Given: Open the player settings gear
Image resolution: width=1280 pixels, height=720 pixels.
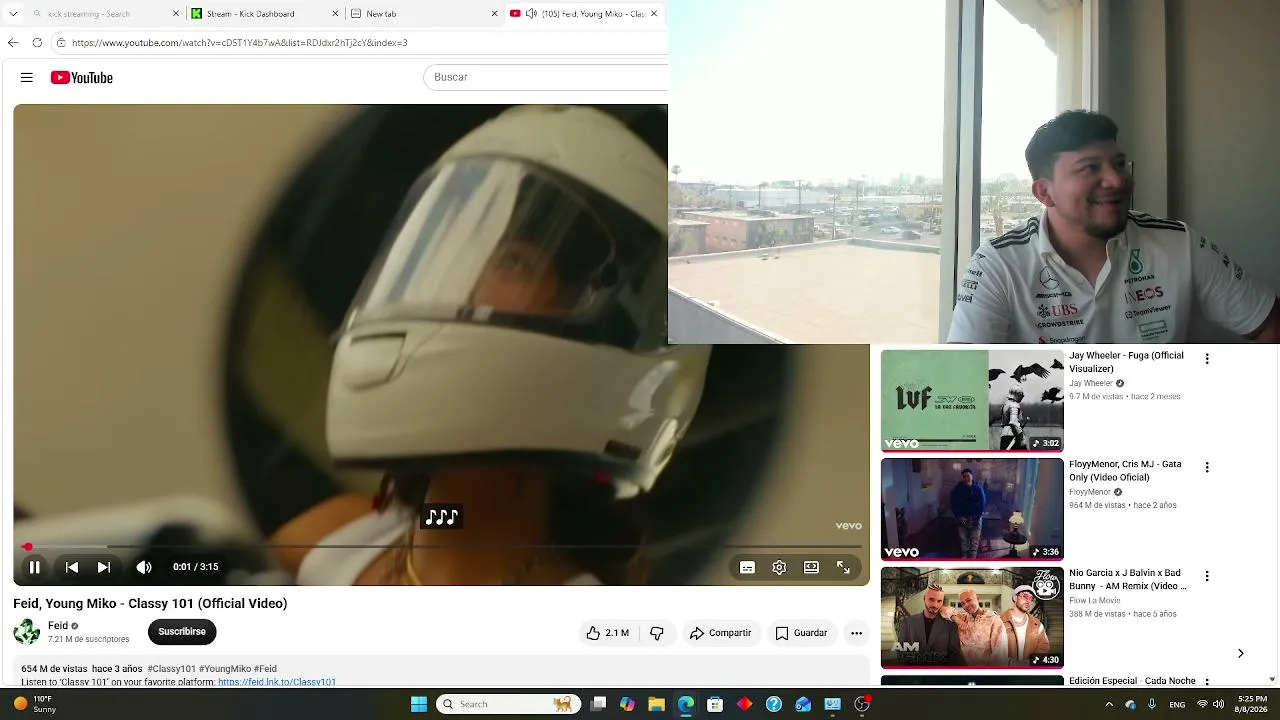Looking at the screenshot, I should [779, 567].
